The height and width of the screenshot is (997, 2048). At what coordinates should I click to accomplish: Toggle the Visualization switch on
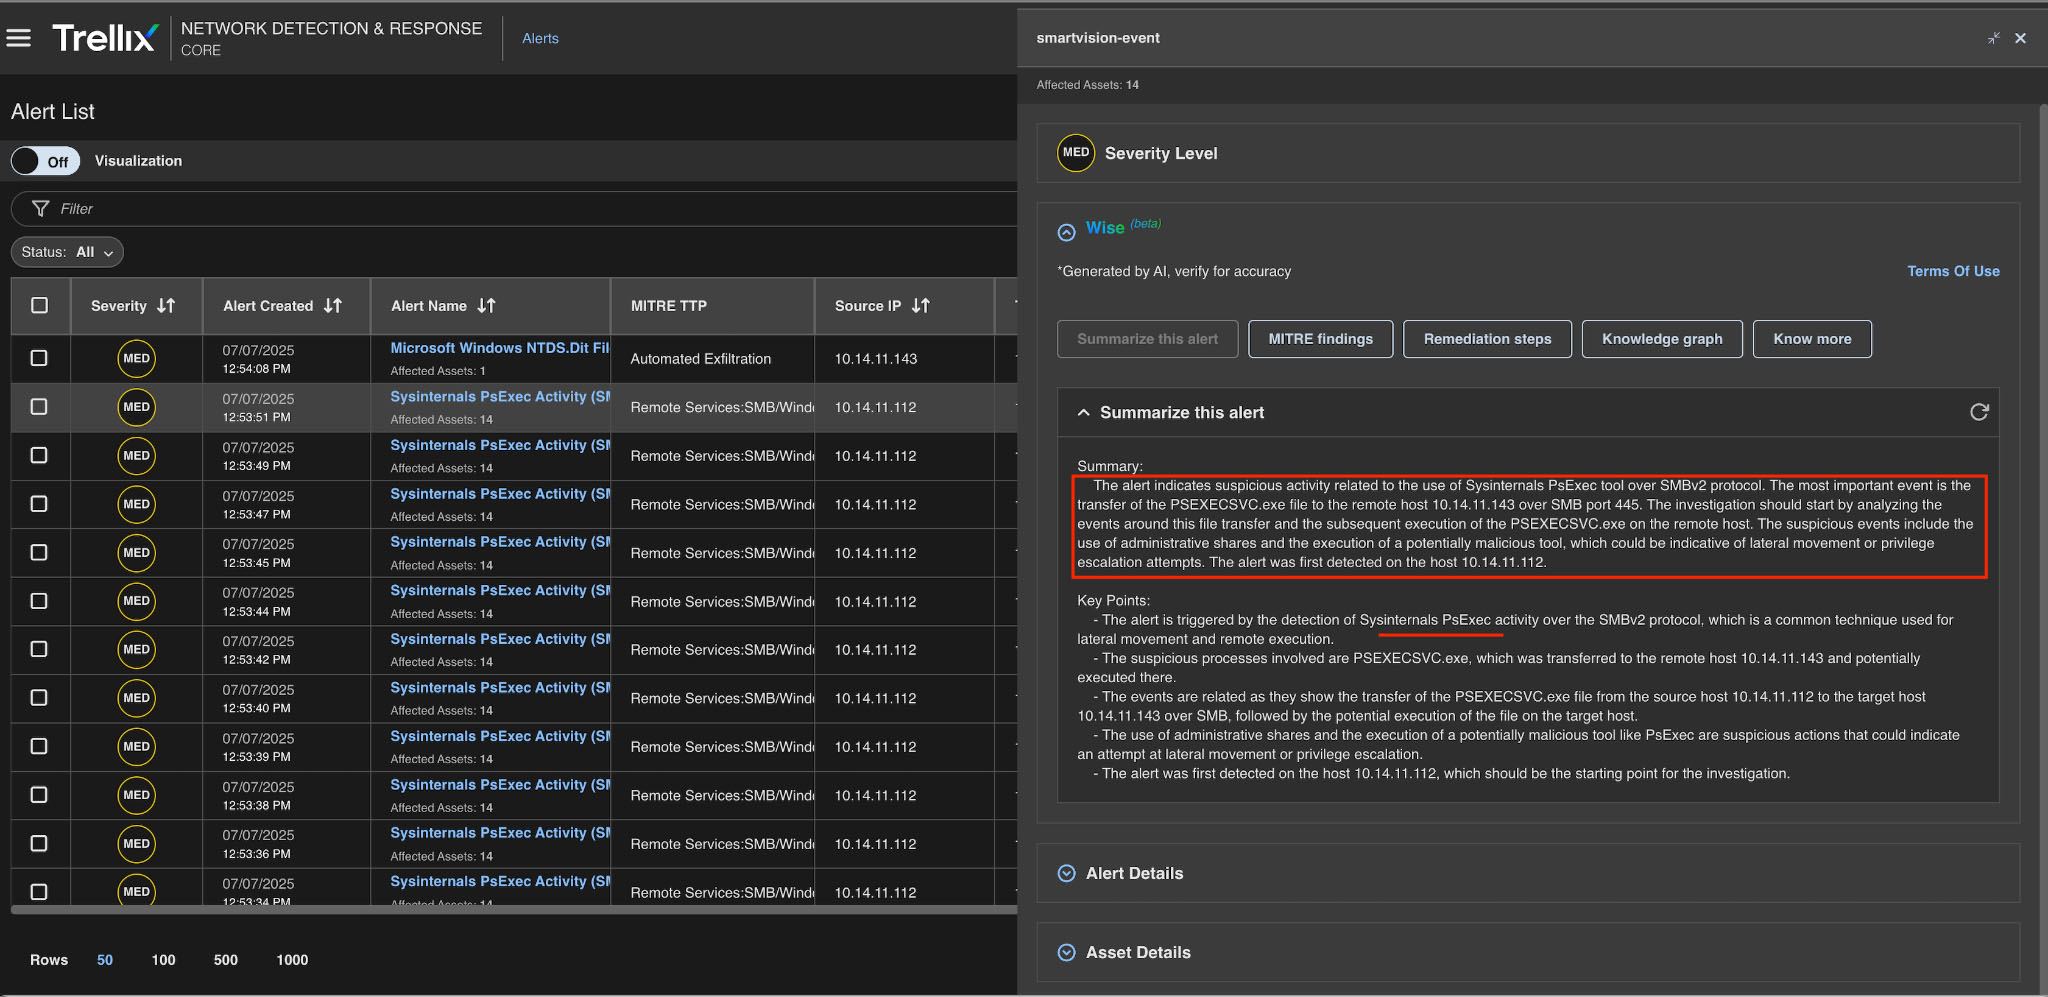[45, 161]
